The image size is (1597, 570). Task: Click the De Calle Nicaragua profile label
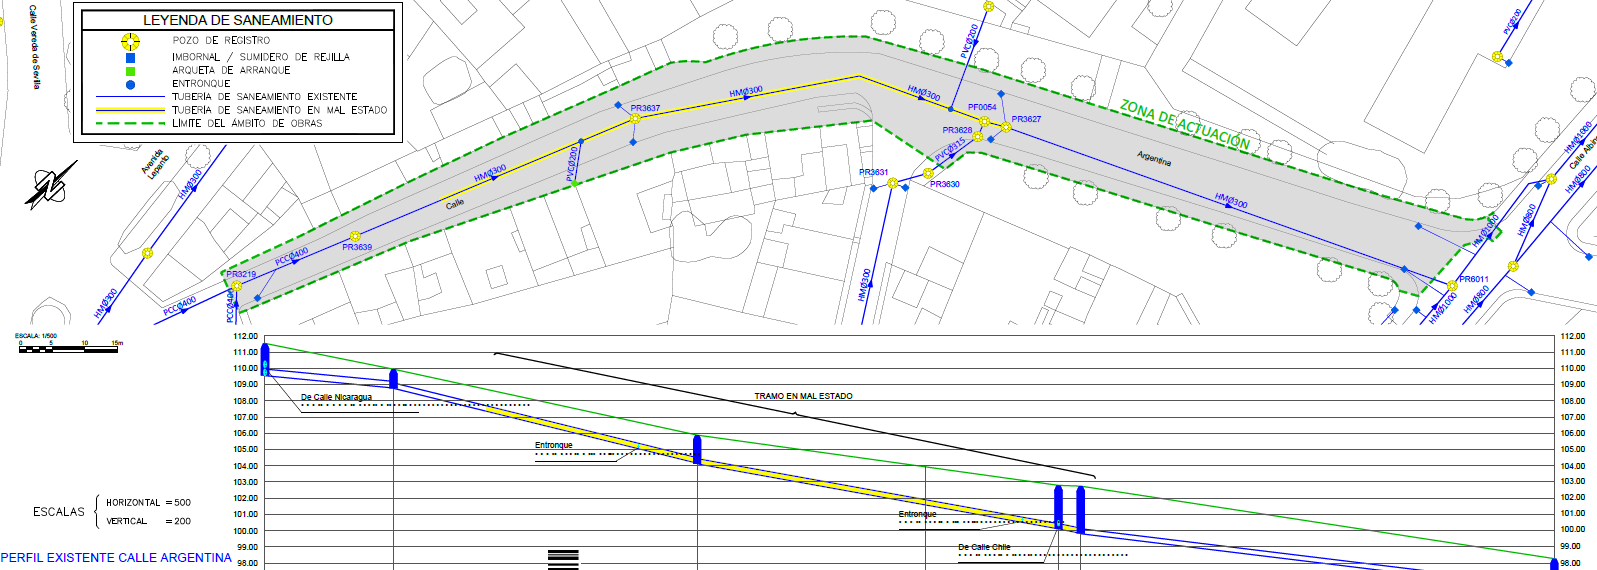[x=336, y=398]
